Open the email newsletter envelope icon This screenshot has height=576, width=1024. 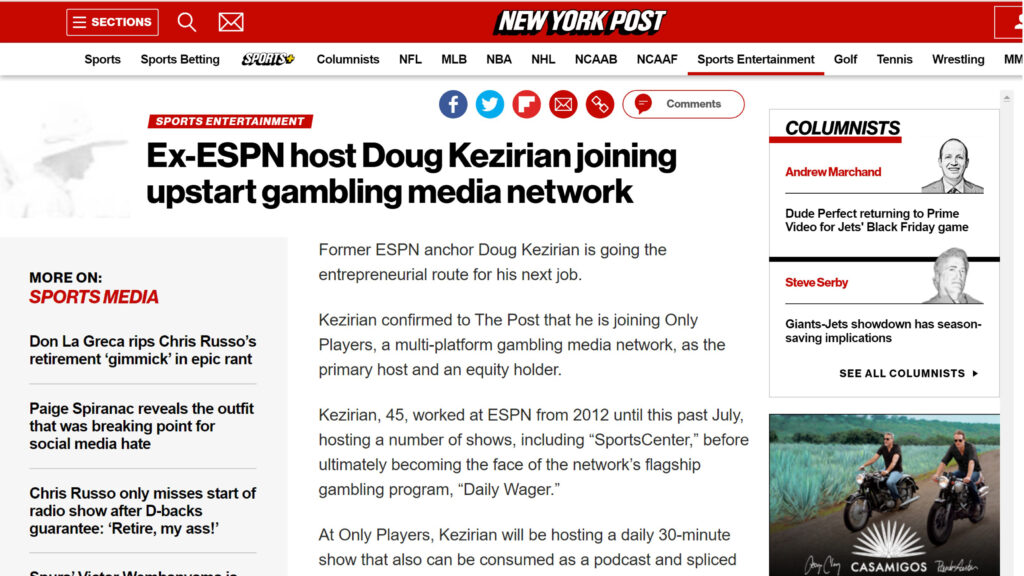pos(231,22)
